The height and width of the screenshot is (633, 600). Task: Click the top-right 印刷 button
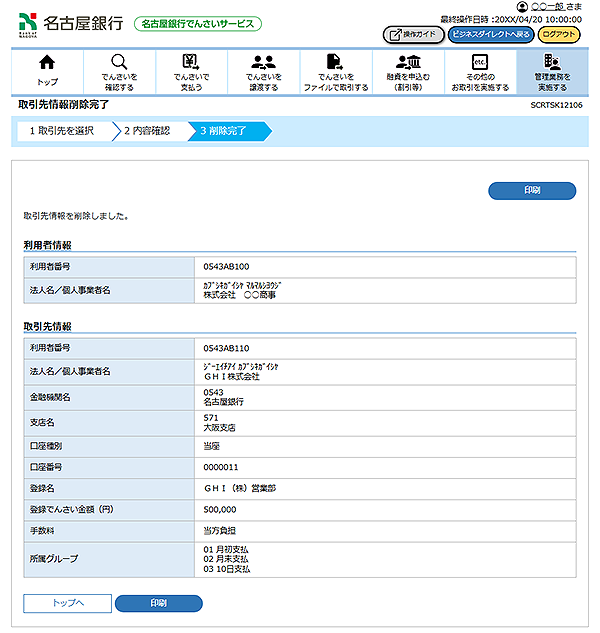(531, 190)
